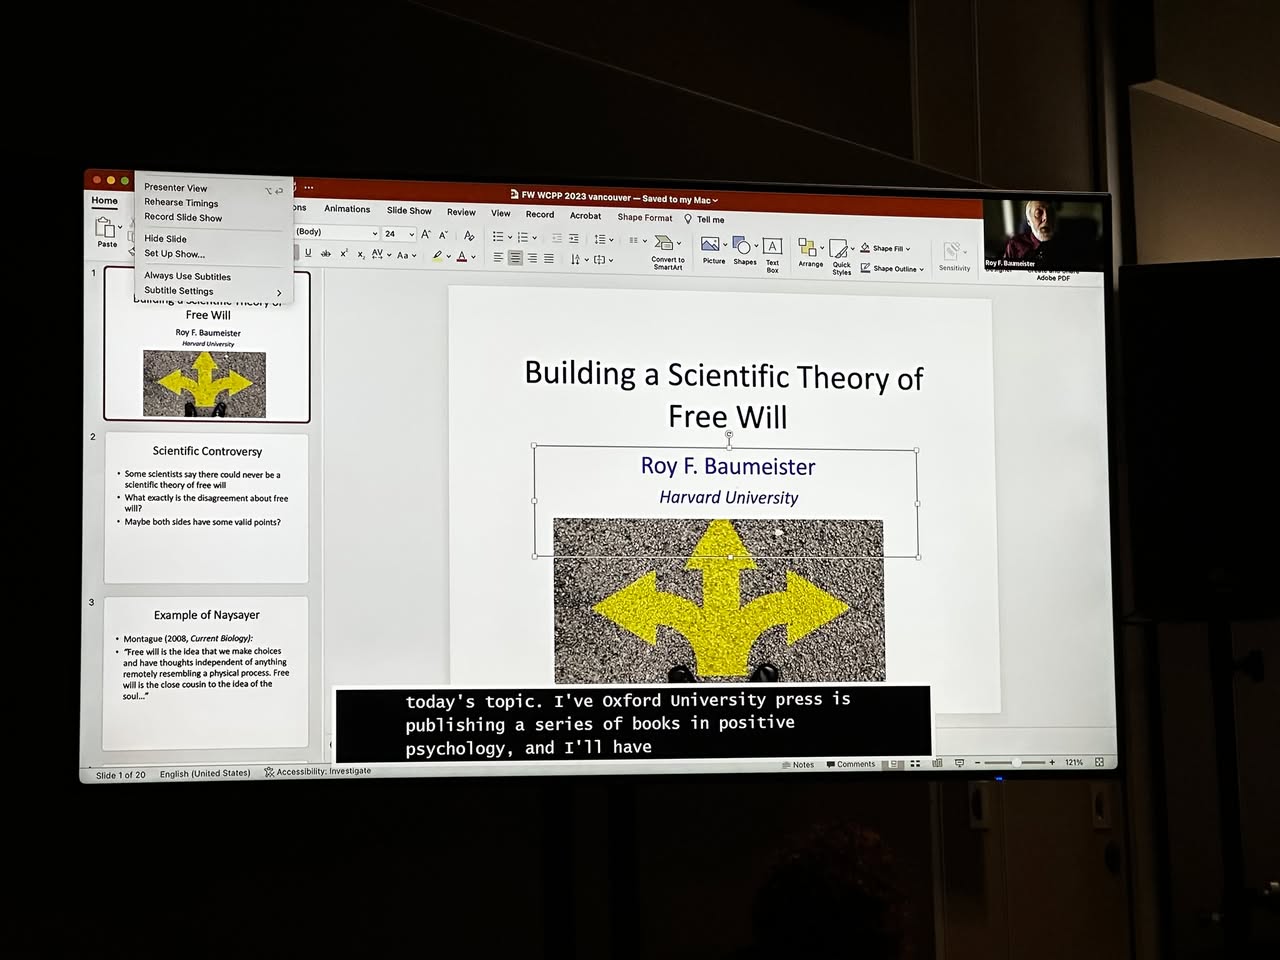Fit slide to window icon
1280x960 pixels.
(1099, 762)
